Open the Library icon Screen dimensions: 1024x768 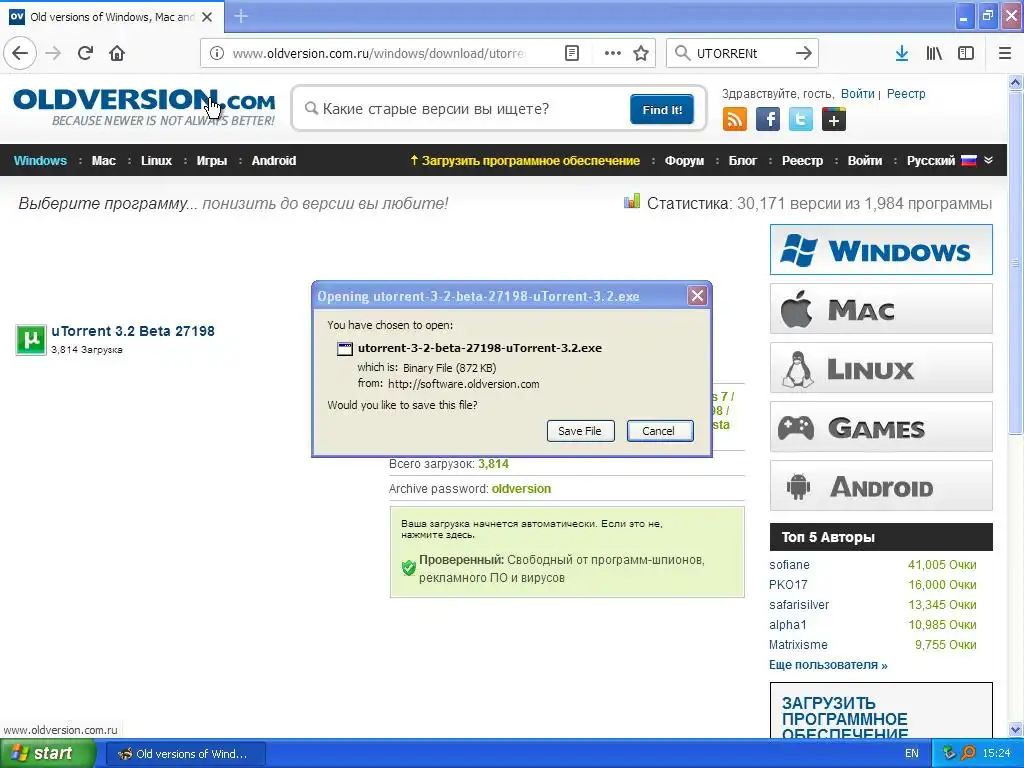[x=934, y=53]
